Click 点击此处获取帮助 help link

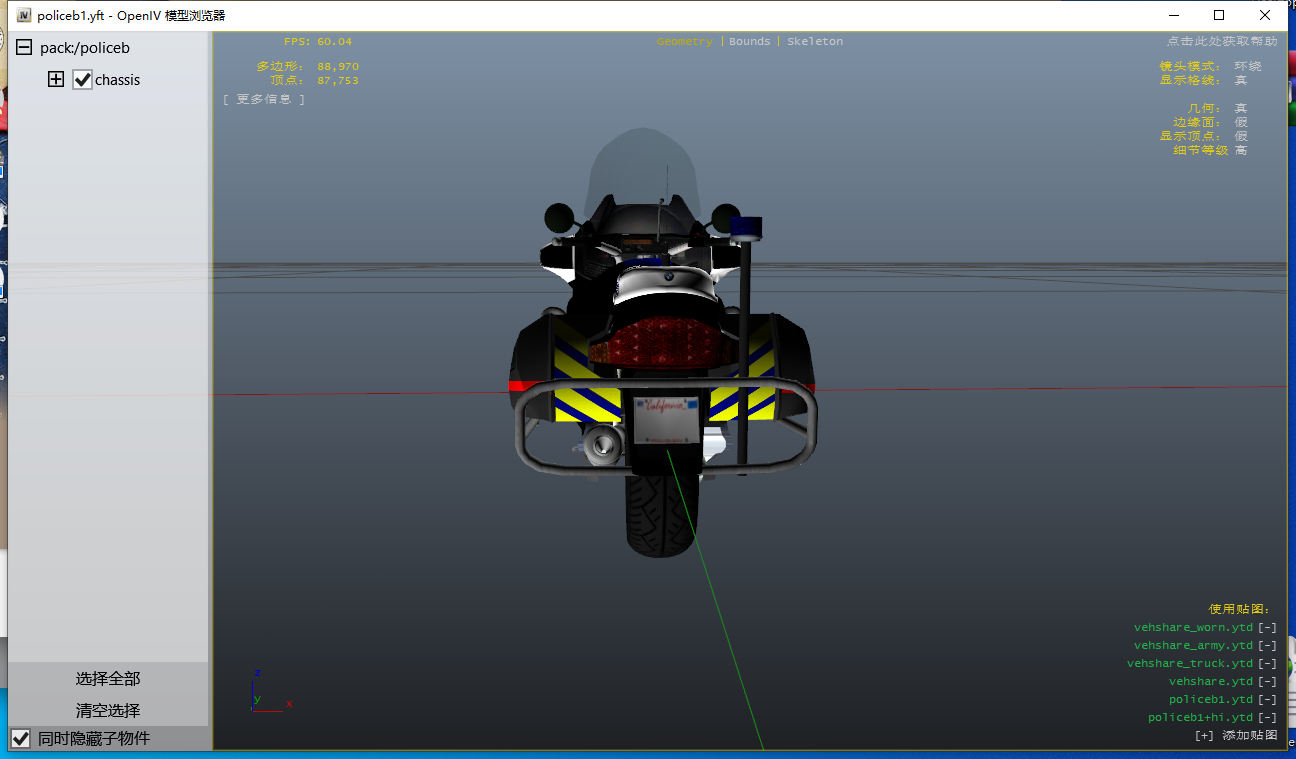click(1221, 42)
